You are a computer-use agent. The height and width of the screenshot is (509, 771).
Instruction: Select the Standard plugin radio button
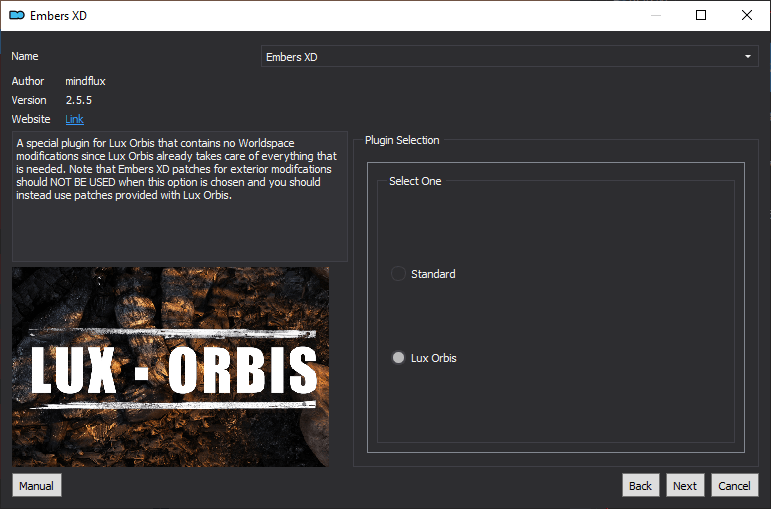398,273
